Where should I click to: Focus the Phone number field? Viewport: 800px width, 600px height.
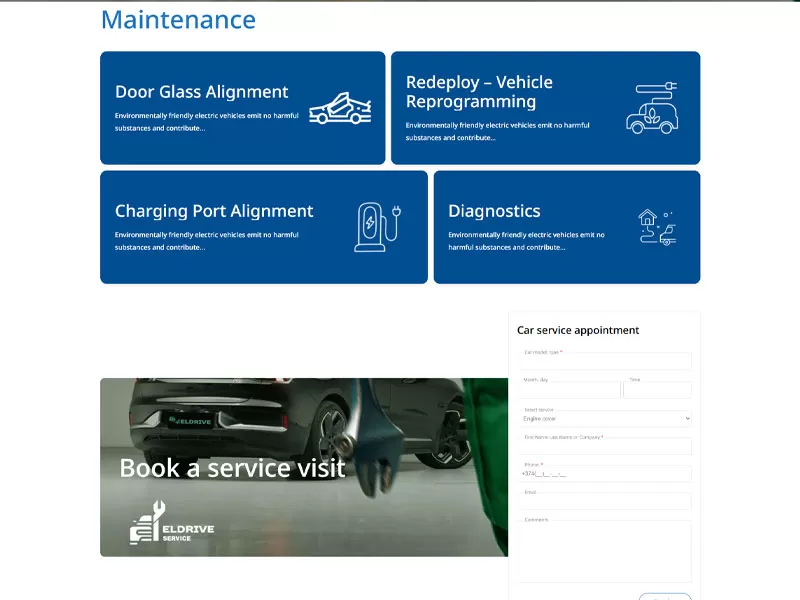pyautogui.click(x=605, y=474)
